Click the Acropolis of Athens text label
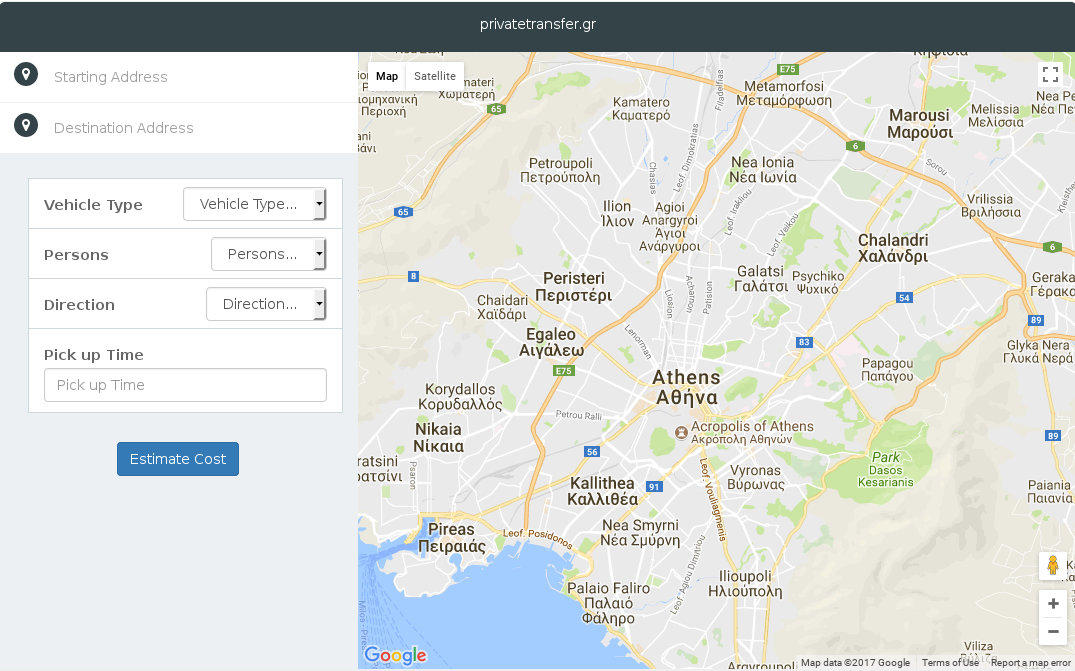This screenshot has width=1075, height=671. coord(752,432)
